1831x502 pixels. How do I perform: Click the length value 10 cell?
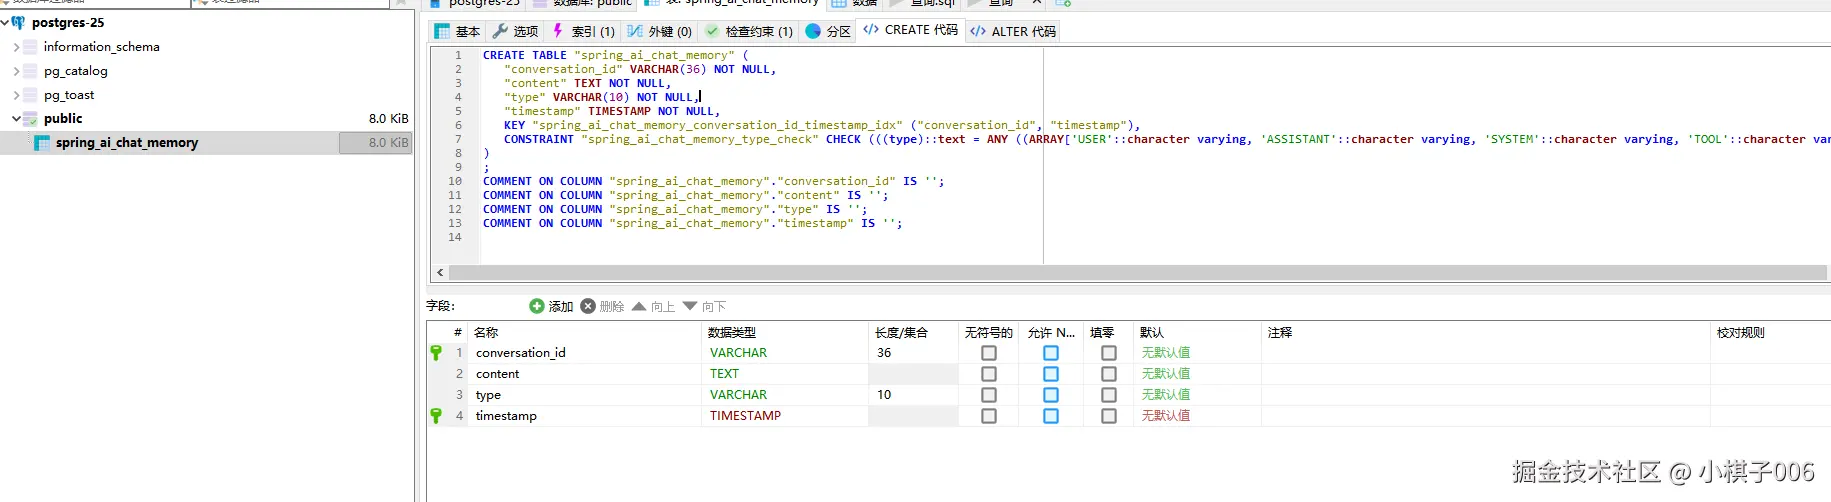(913, 395)
